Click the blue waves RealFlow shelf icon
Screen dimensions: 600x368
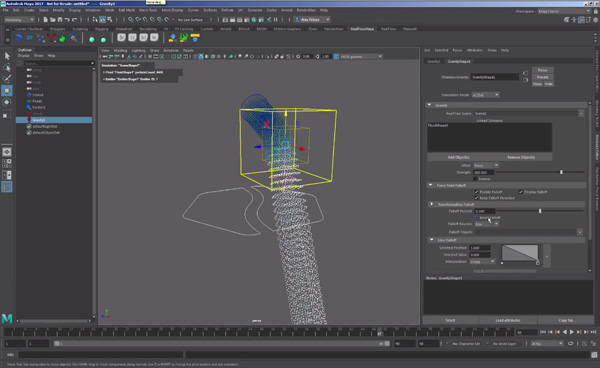click(29, 37)
